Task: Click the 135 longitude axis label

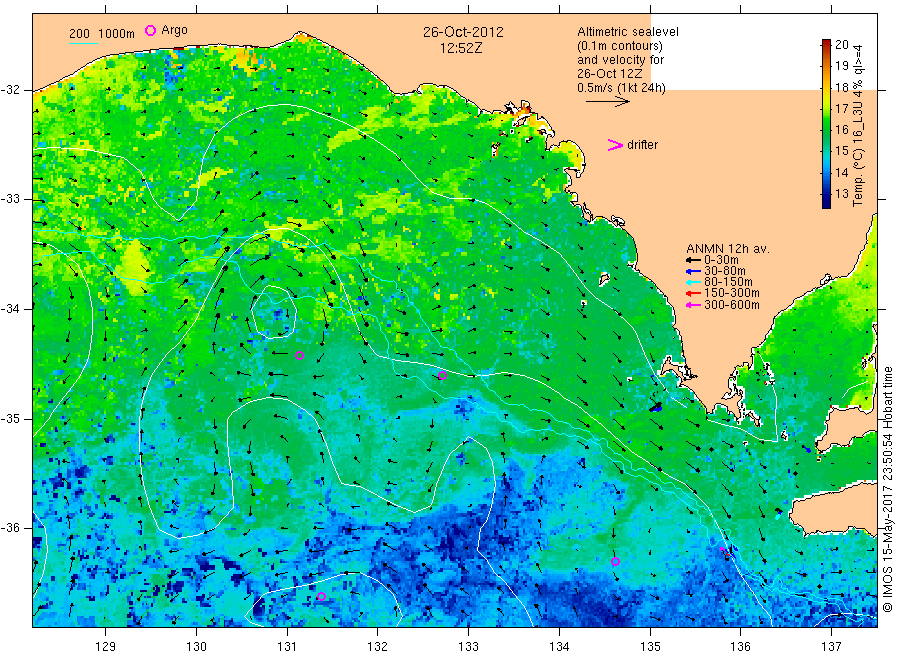Action: pyautogui.click(x=650, y=647)
